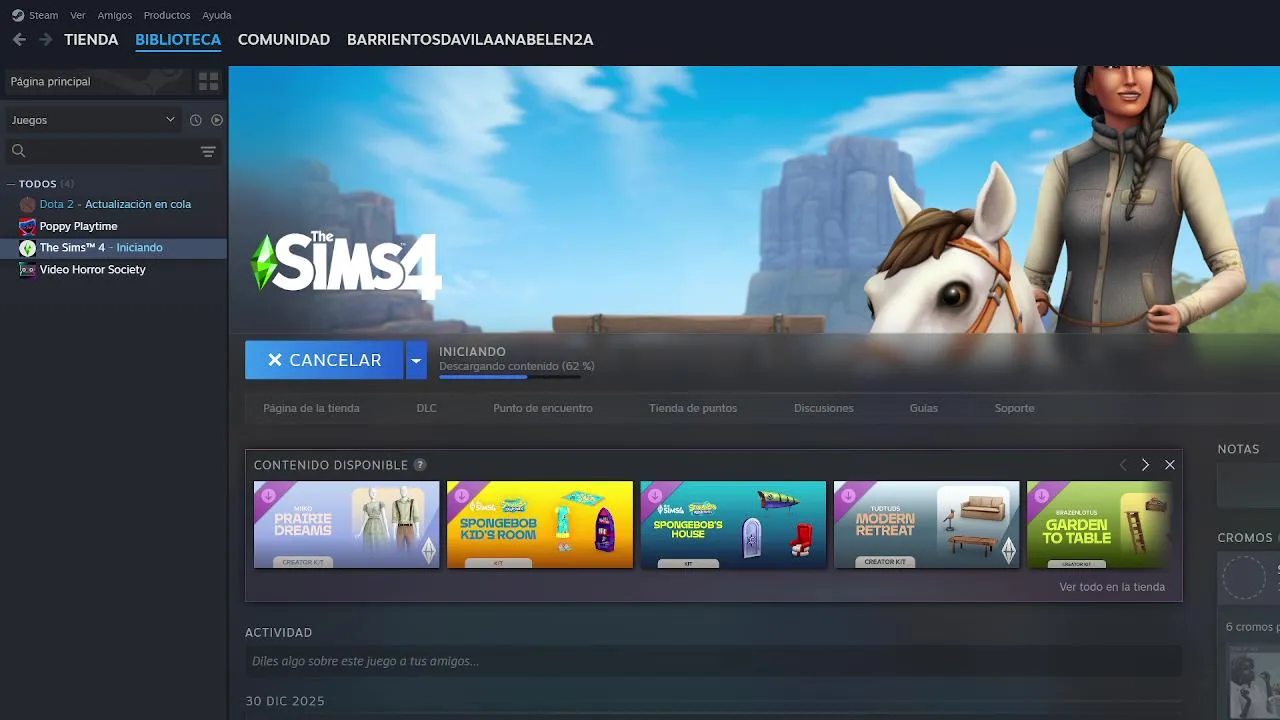The image size is (1280, 720).
Task: Click the download progress bar
Action: pos(510,377)
